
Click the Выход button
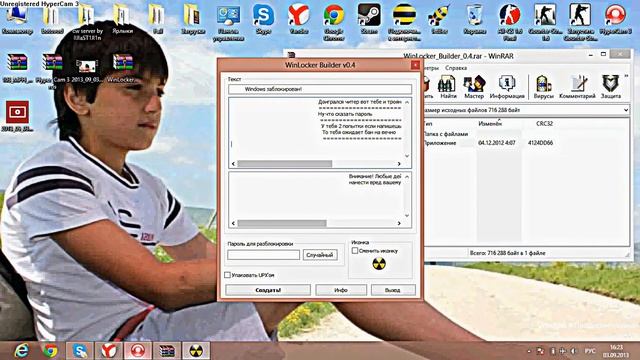pos(393,290)
